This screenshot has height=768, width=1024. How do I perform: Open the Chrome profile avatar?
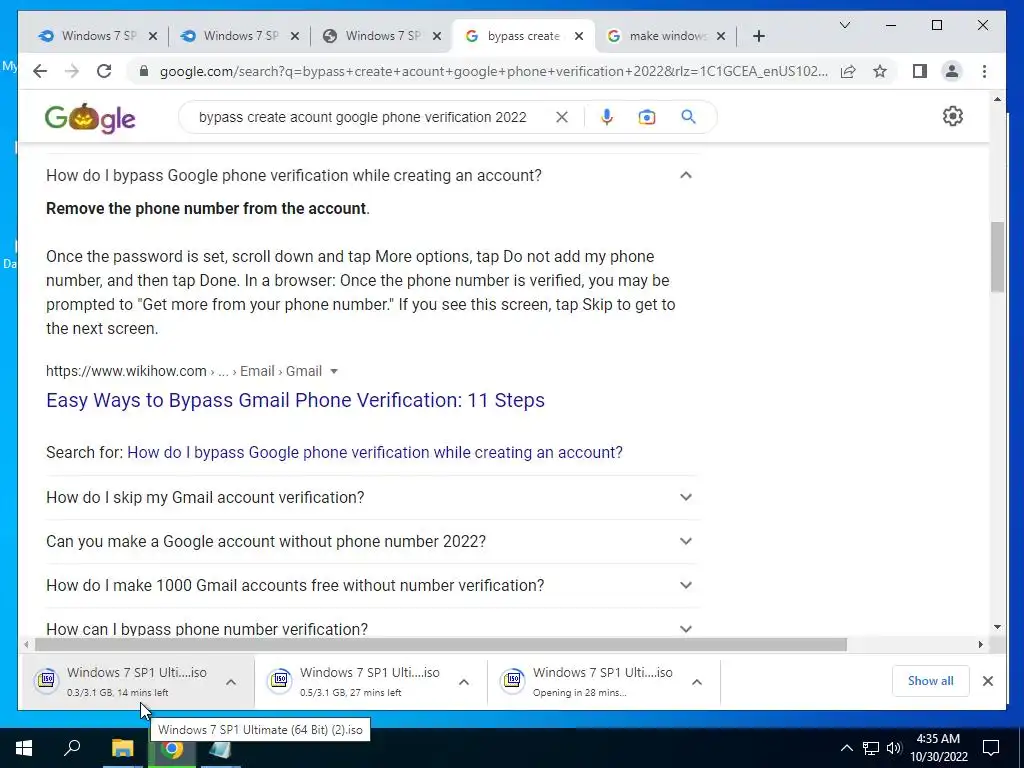tap(952, 71)
